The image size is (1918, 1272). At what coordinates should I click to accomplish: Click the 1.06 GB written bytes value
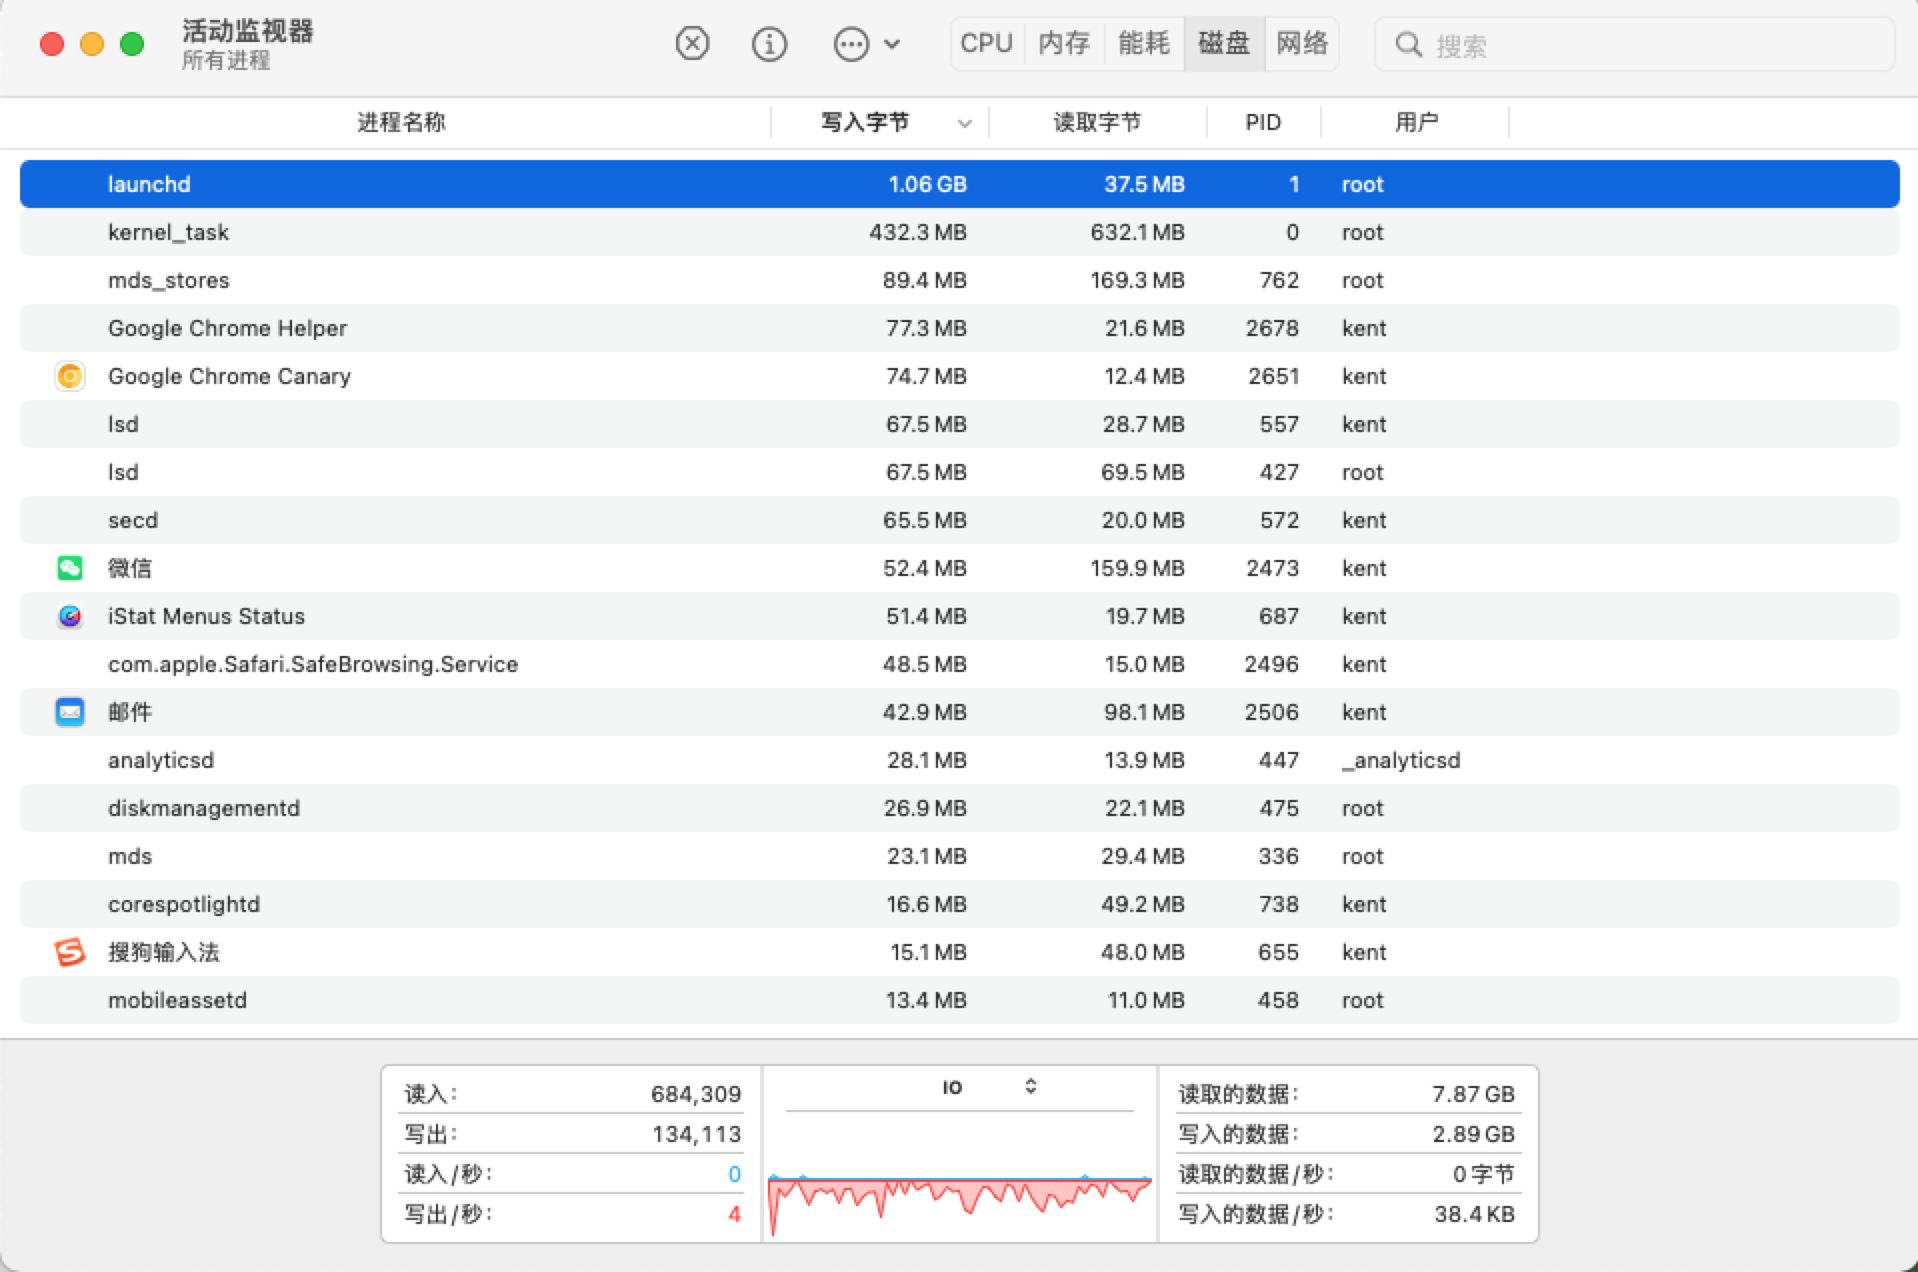(x=927, y=184)
